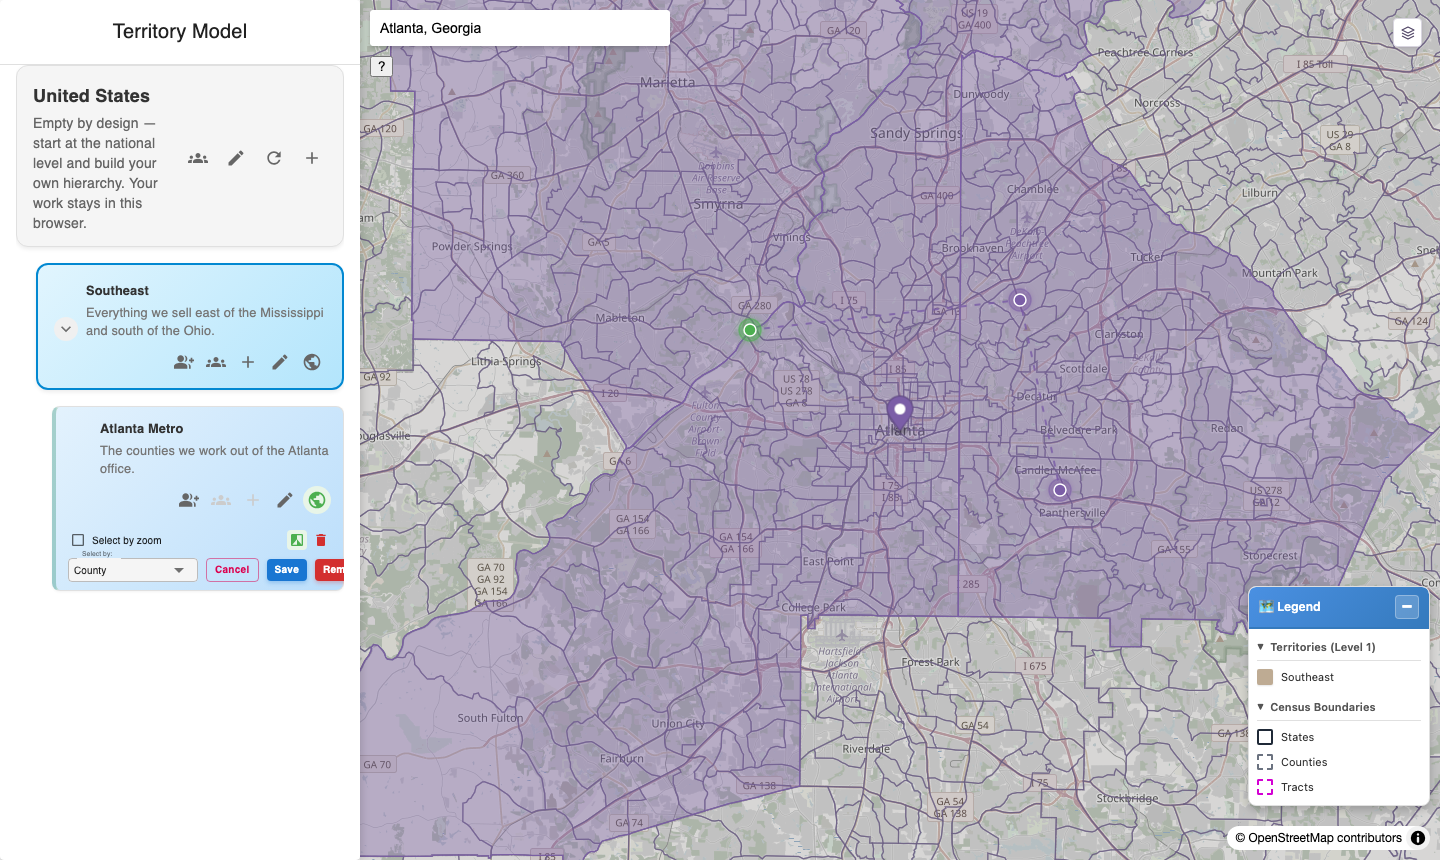
Task: Add a child under United States
Action: (x=312, y=158)
